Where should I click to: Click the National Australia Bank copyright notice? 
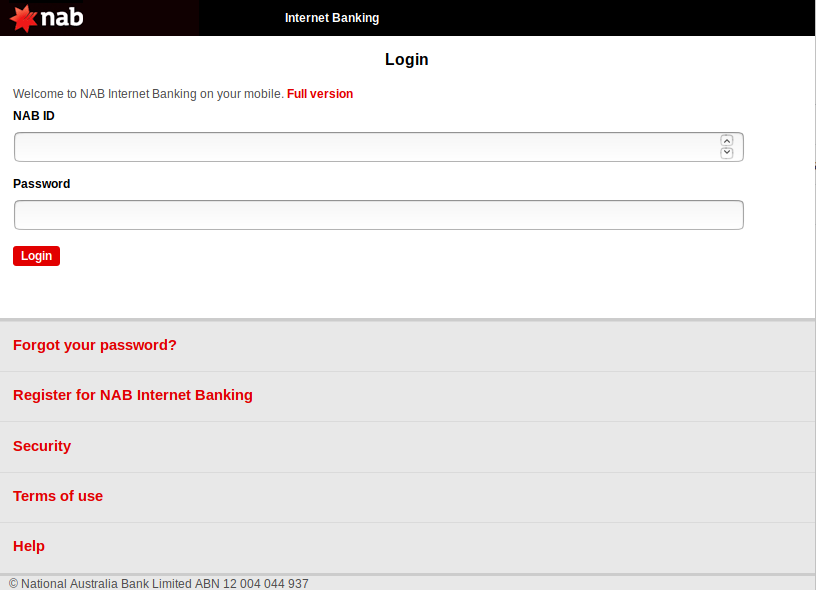point(158,583)
